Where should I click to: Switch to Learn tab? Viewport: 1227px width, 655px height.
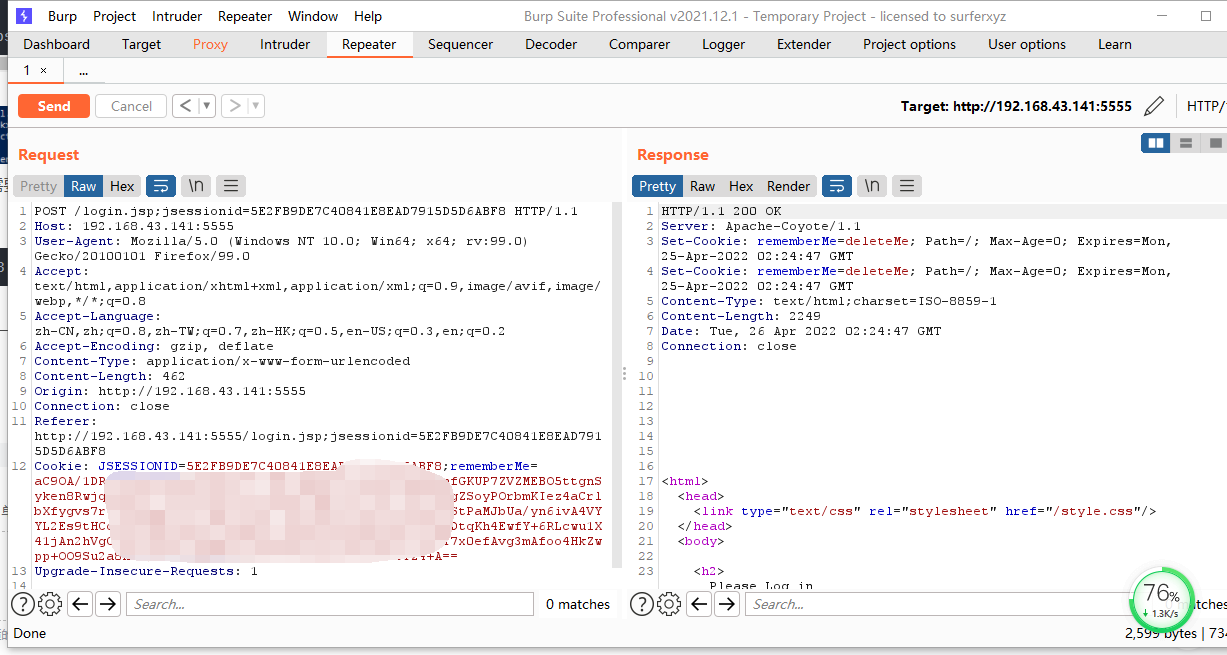[x=1115, y=44]
